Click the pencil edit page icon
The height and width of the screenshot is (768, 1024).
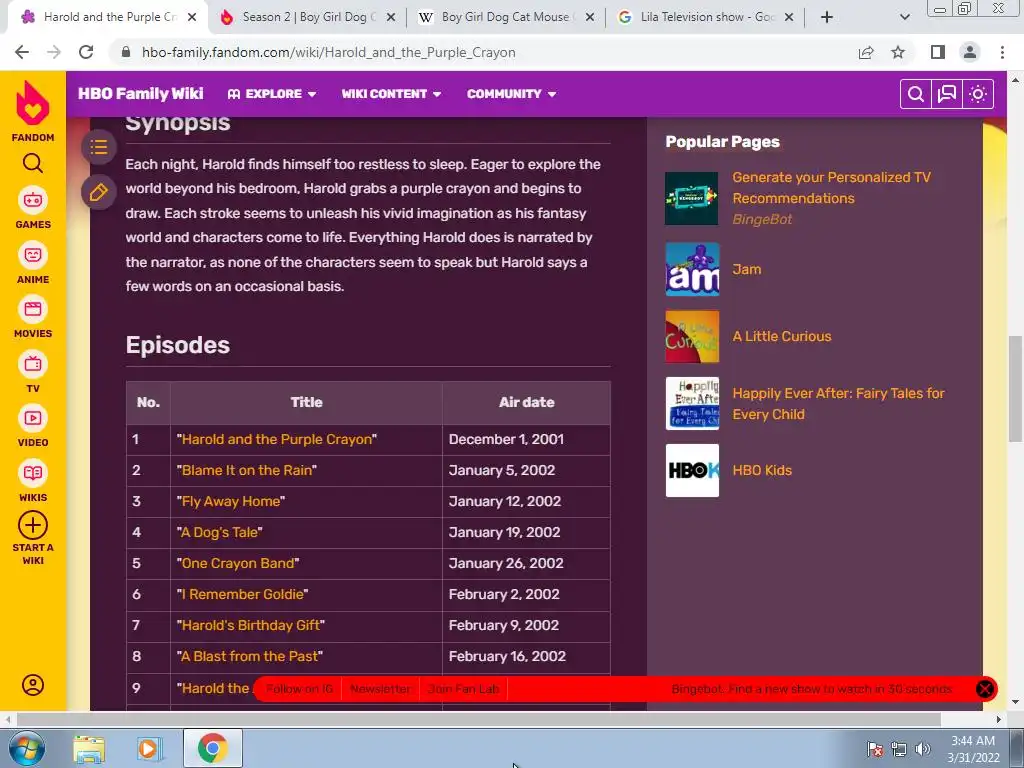click(x=99, y=192)
